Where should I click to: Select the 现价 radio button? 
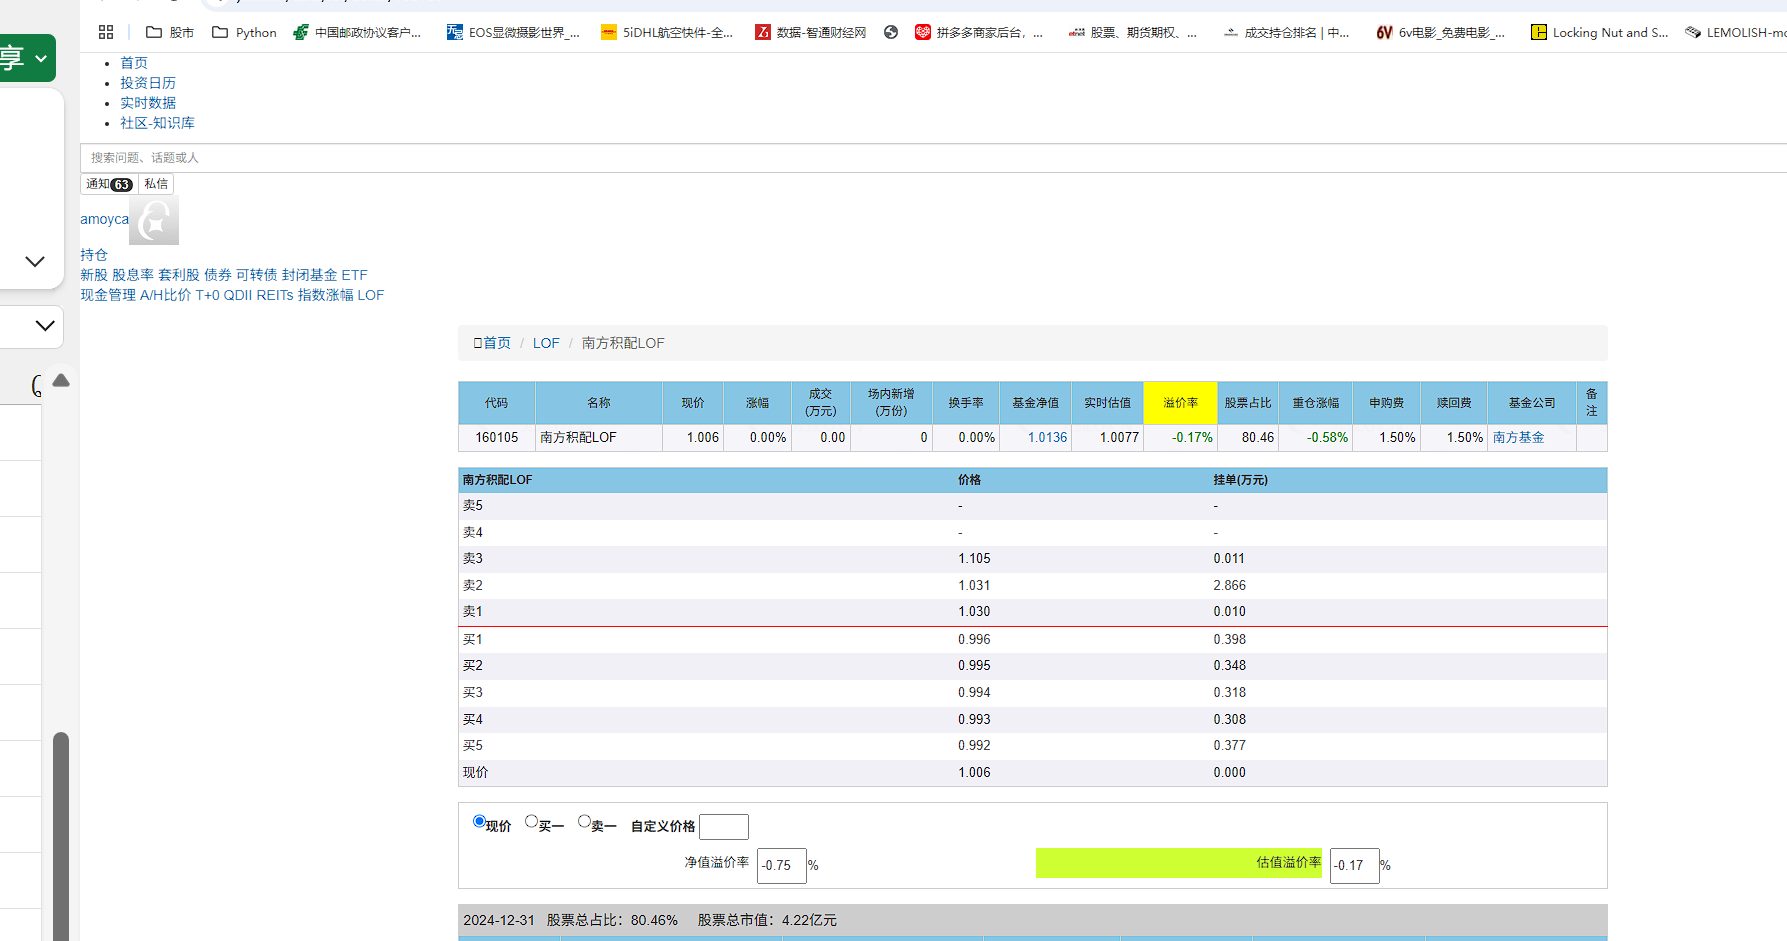coord(479,822)
